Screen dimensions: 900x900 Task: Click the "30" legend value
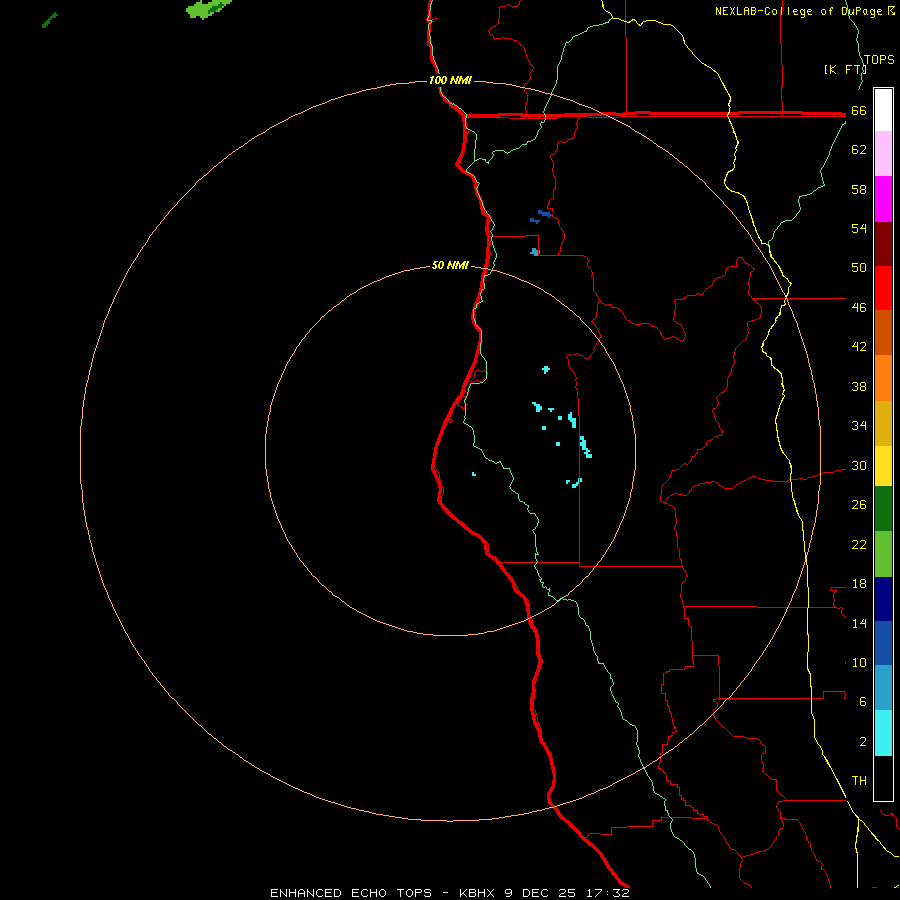coord(859,465)
